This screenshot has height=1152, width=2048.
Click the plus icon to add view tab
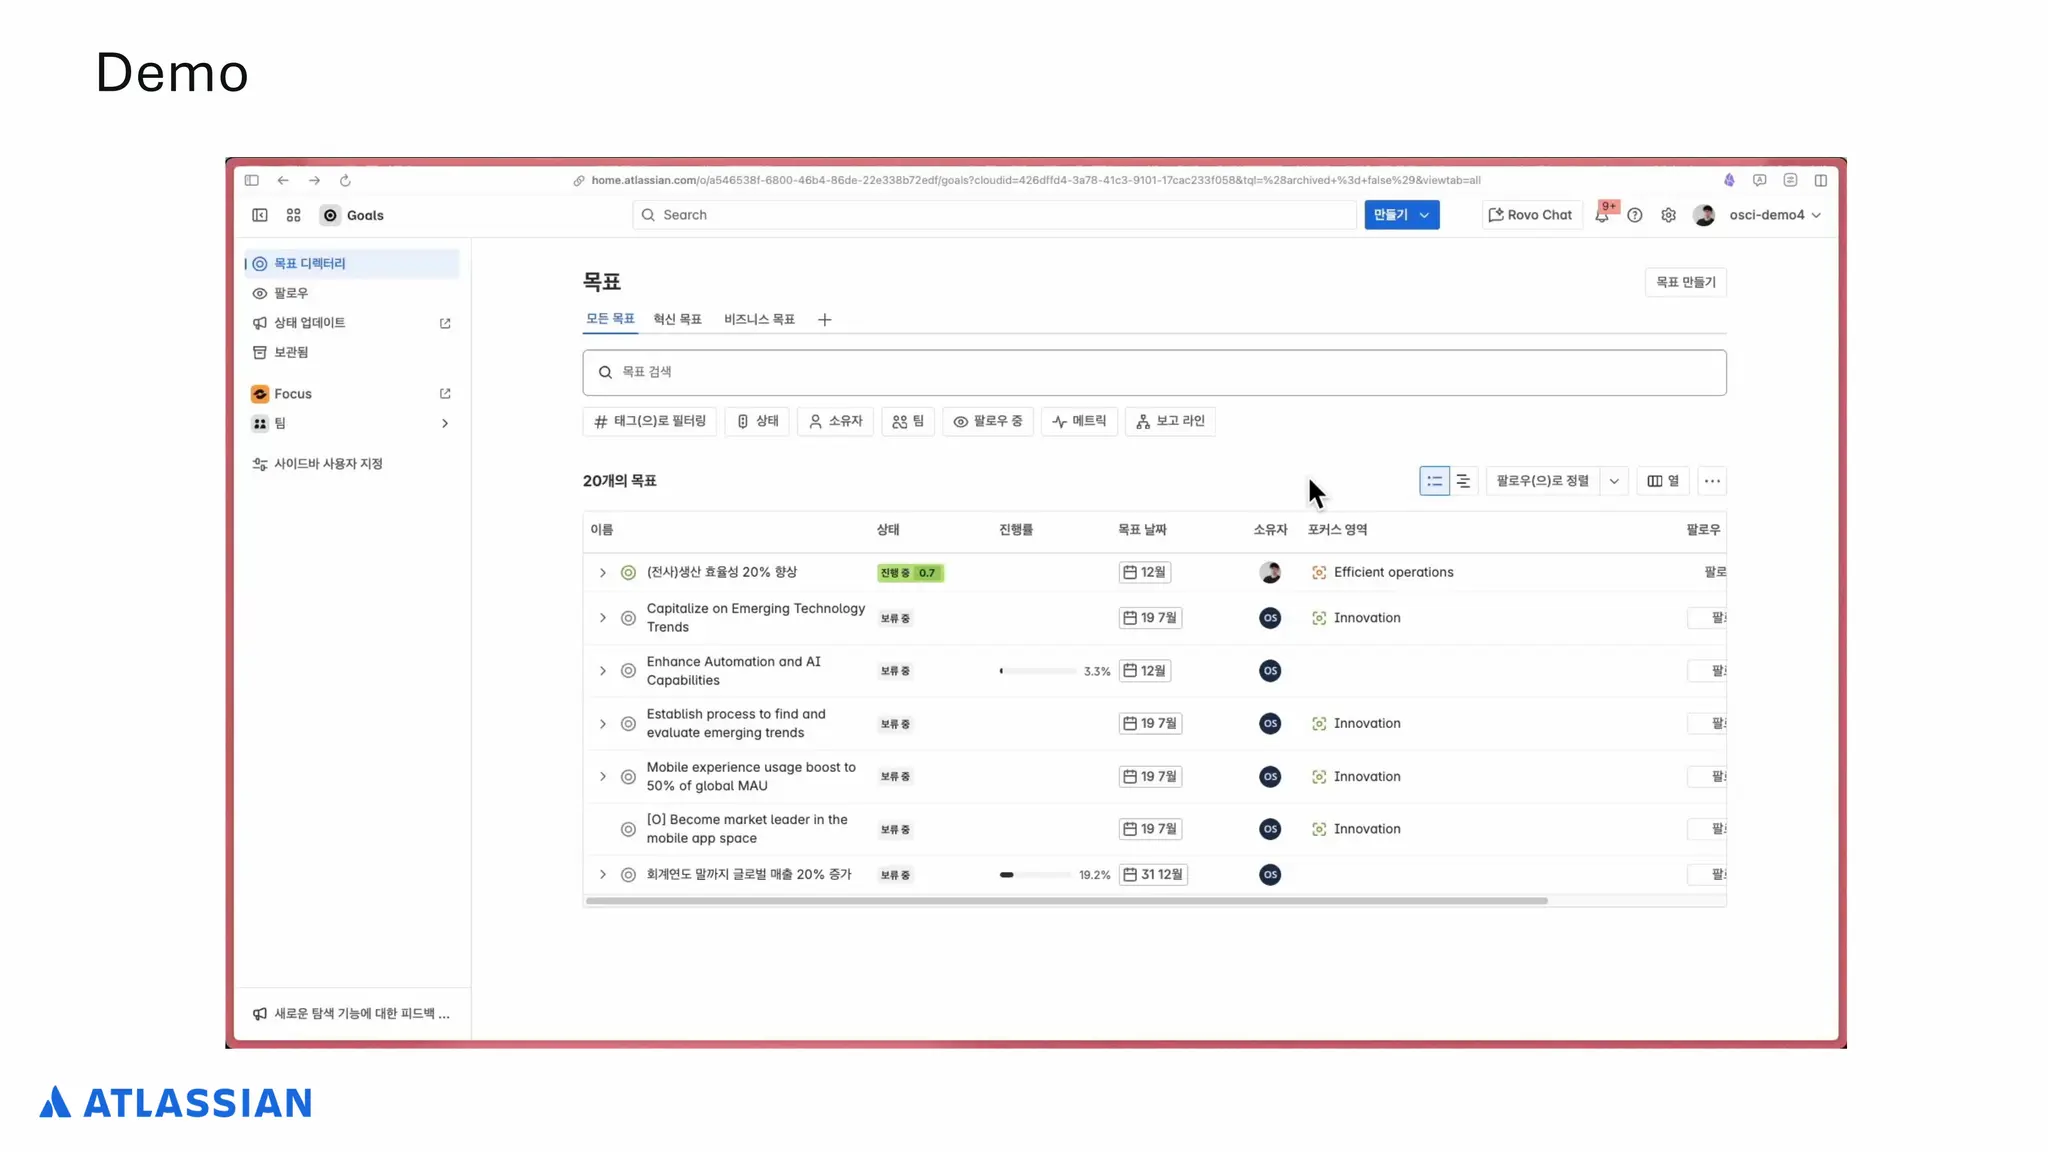824,320
